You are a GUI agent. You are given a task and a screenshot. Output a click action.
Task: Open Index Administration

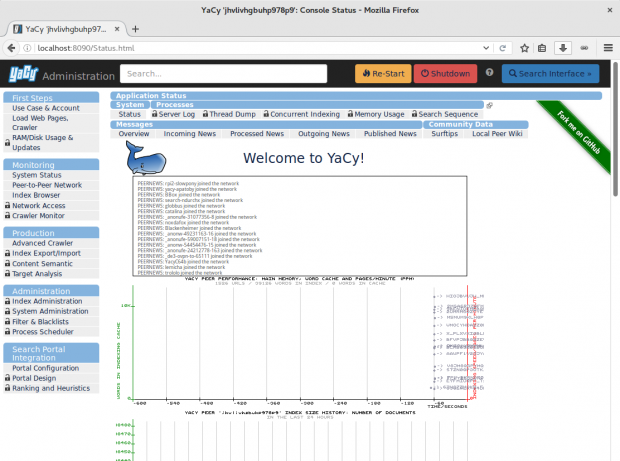pos(47,301)
